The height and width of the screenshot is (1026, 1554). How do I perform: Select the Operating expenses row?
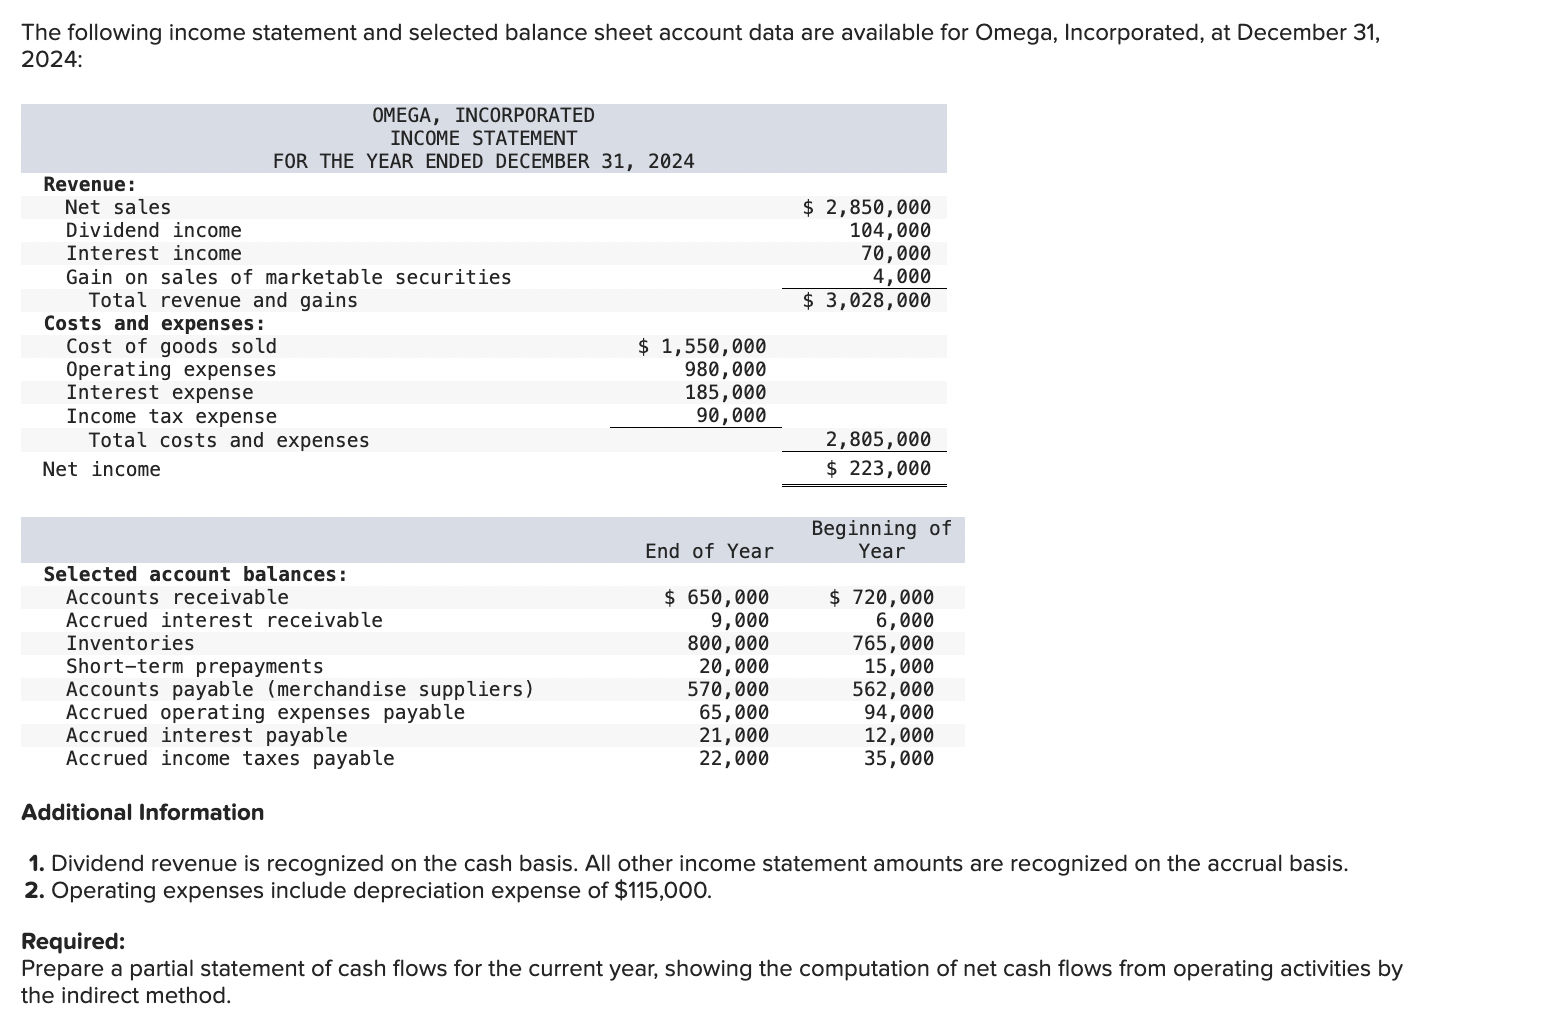pos(171,369)
